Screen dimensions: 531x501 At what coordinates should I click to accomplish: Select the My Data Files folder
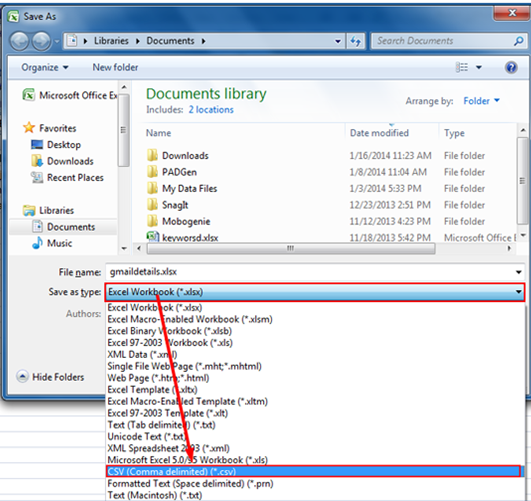point(182,188)
